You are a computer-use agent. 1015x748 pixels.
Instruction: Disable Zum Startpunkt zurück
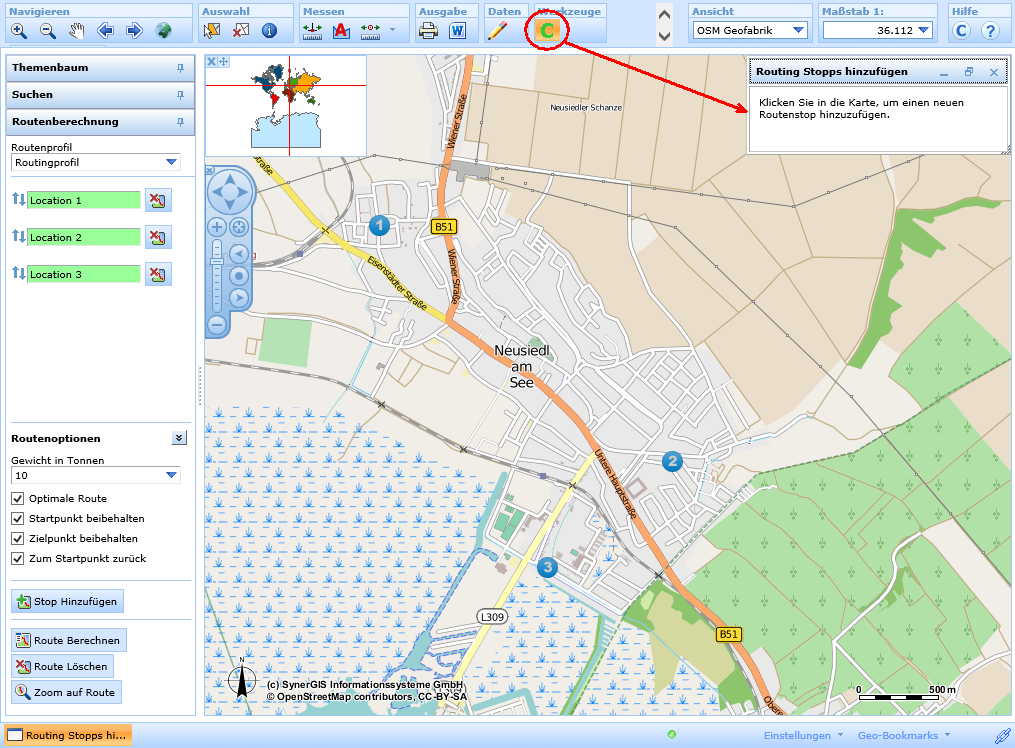coord(17,559)
